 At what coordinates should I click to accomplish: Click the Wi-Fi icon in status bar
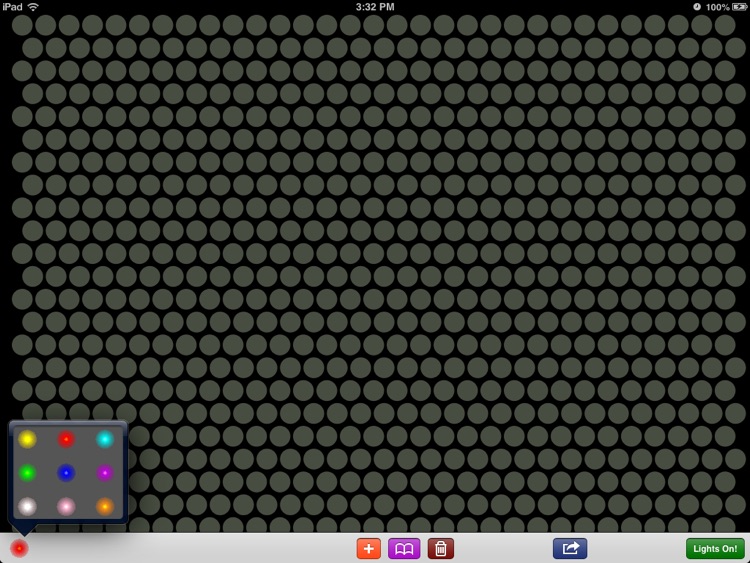(33, 7)
